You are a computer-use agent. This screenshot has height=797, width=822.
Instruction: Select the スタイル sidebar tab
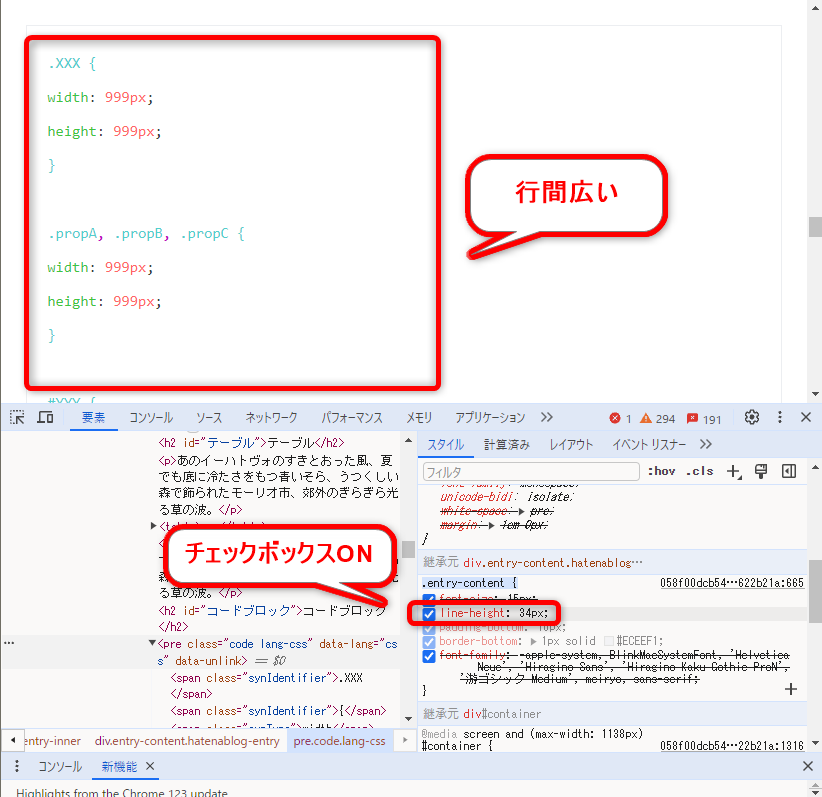tap(446, 445)
